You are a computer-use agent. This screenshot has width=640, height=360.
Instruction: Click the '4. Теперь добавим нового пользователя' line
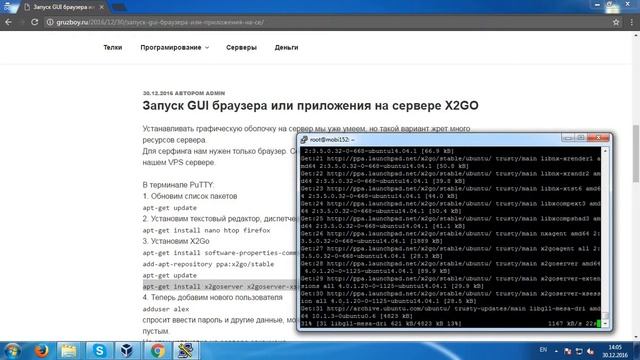212,297
